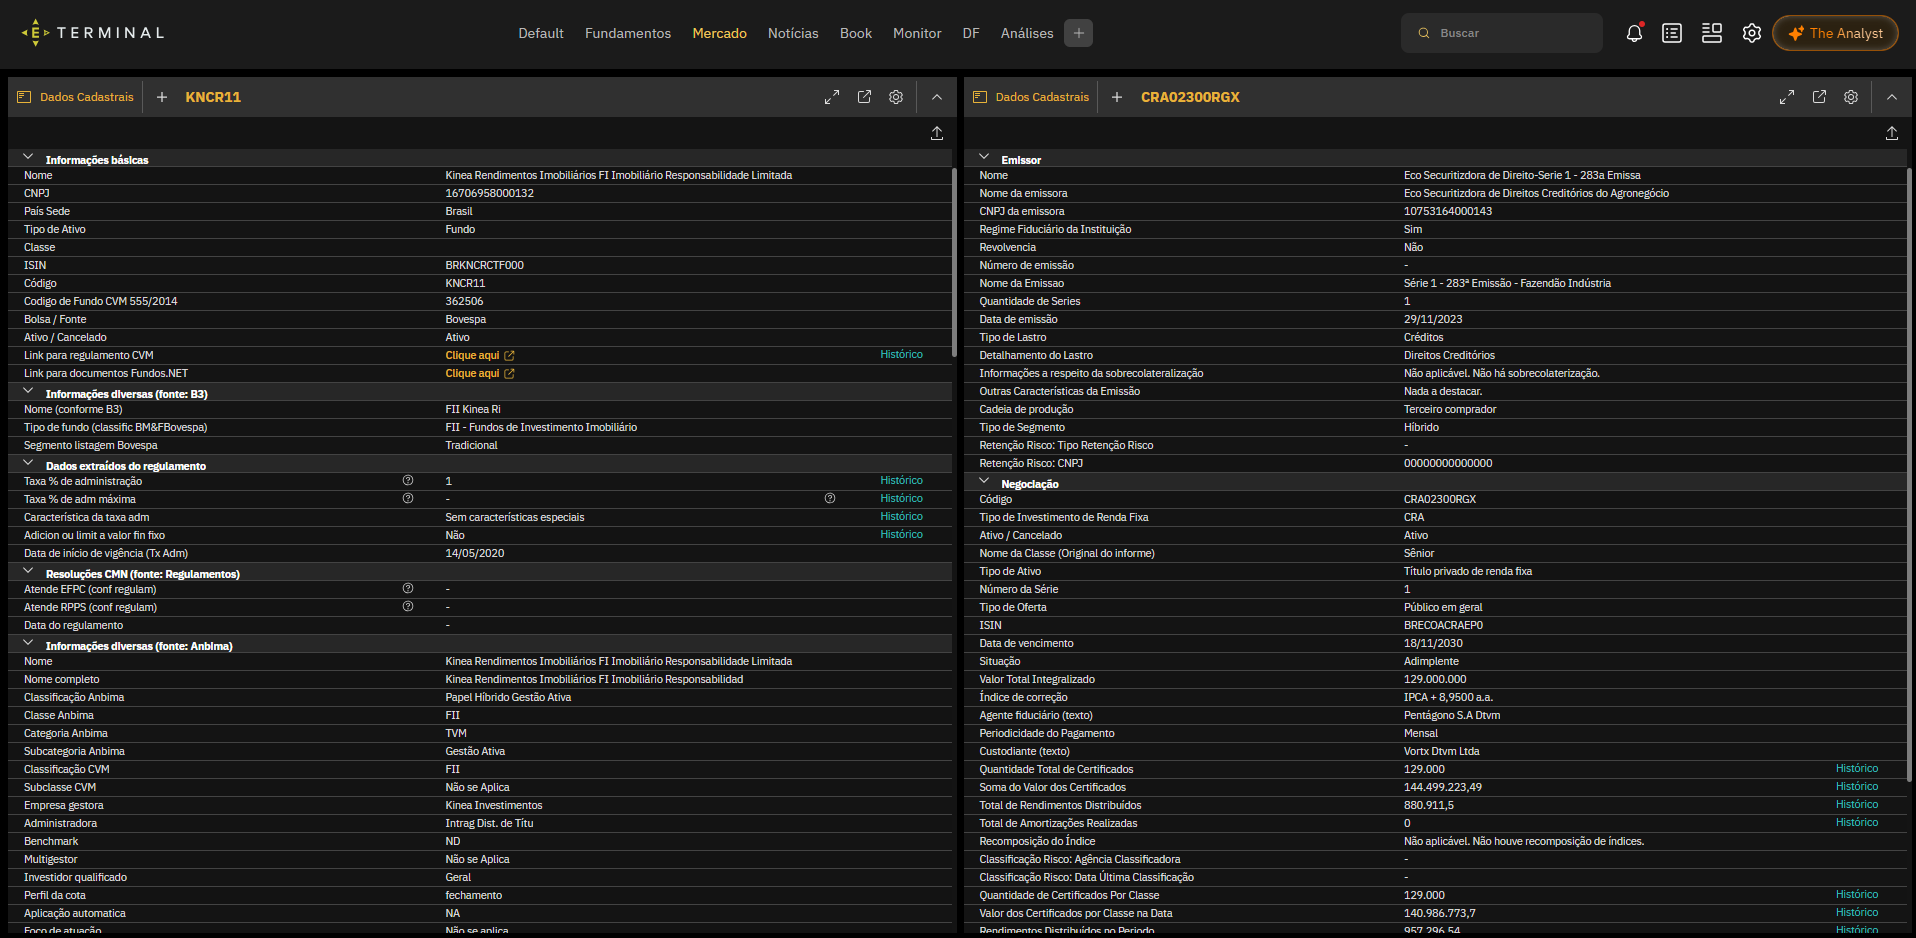Pop out CRA02300RGX panel to new window

[1819, 97]
